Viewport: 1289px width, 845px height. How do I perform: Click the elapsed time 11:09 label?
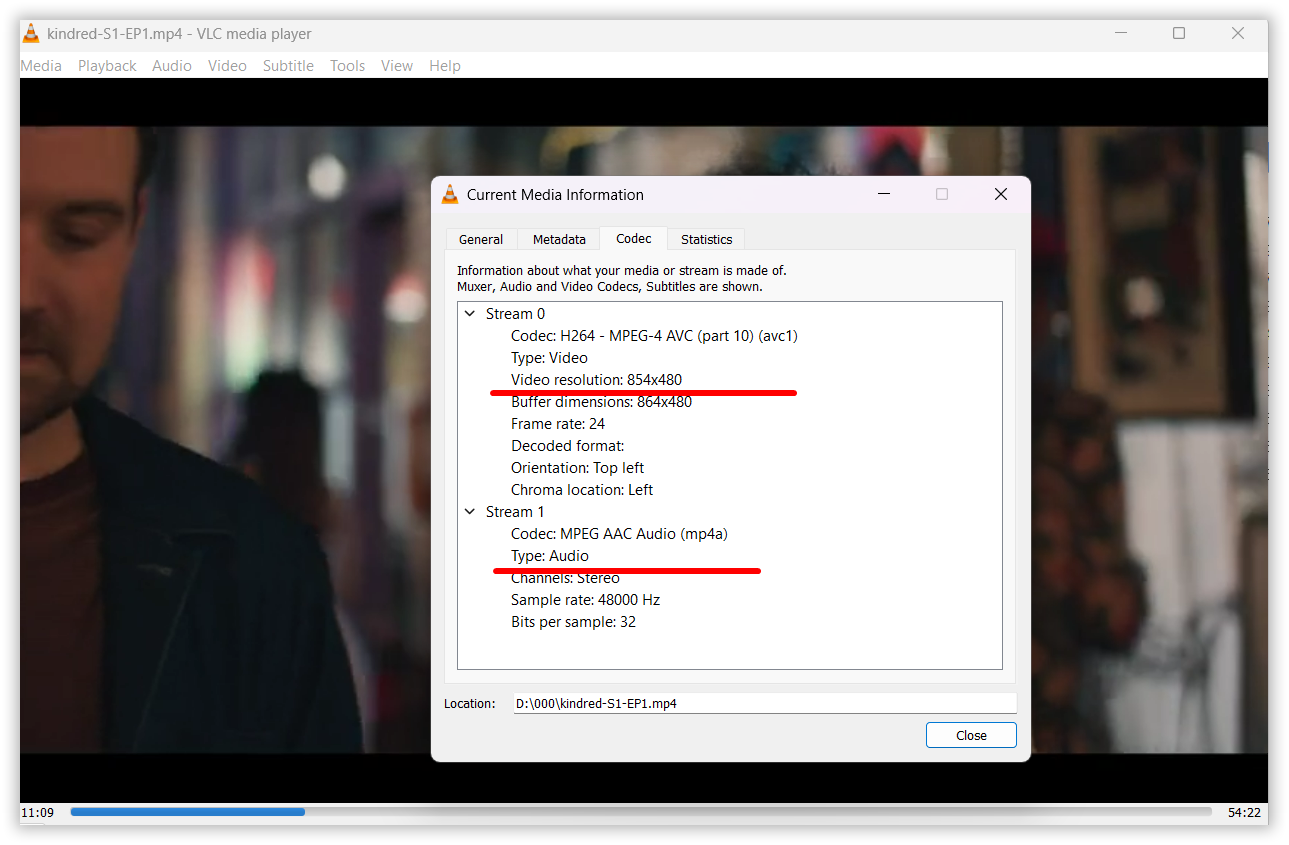37,812
